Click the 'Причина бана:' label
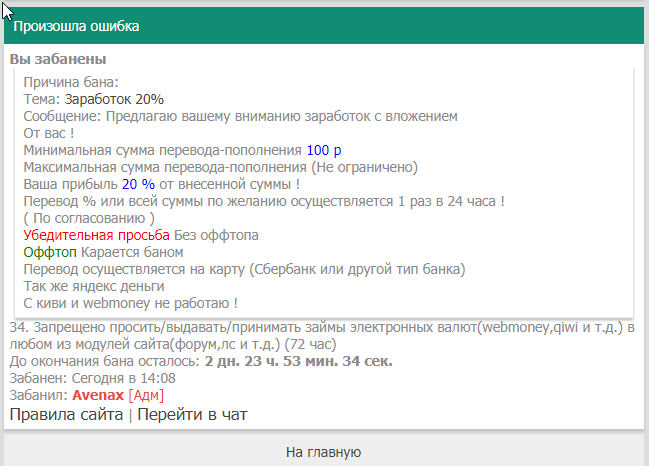The image size is (649, 466). point(71,82)
